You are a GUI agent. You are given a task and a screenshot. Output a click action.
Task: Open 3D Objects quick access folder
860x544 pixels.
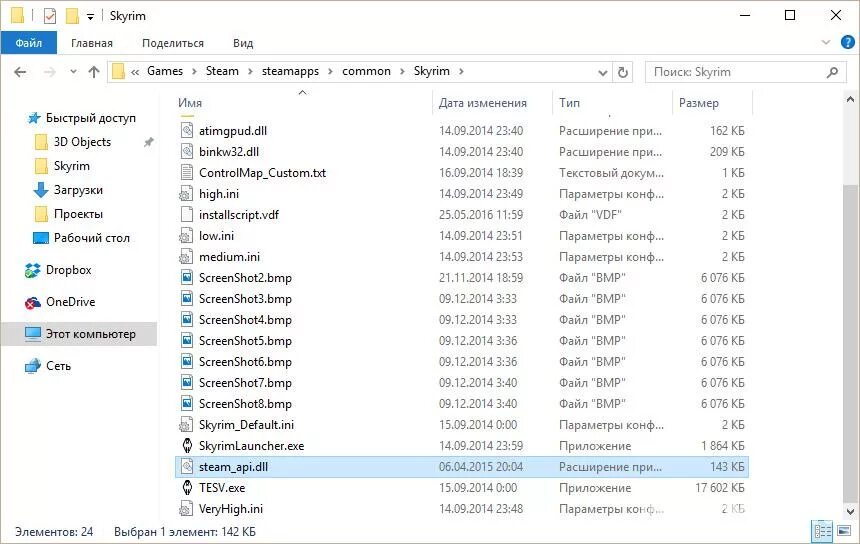coord(82,142)
